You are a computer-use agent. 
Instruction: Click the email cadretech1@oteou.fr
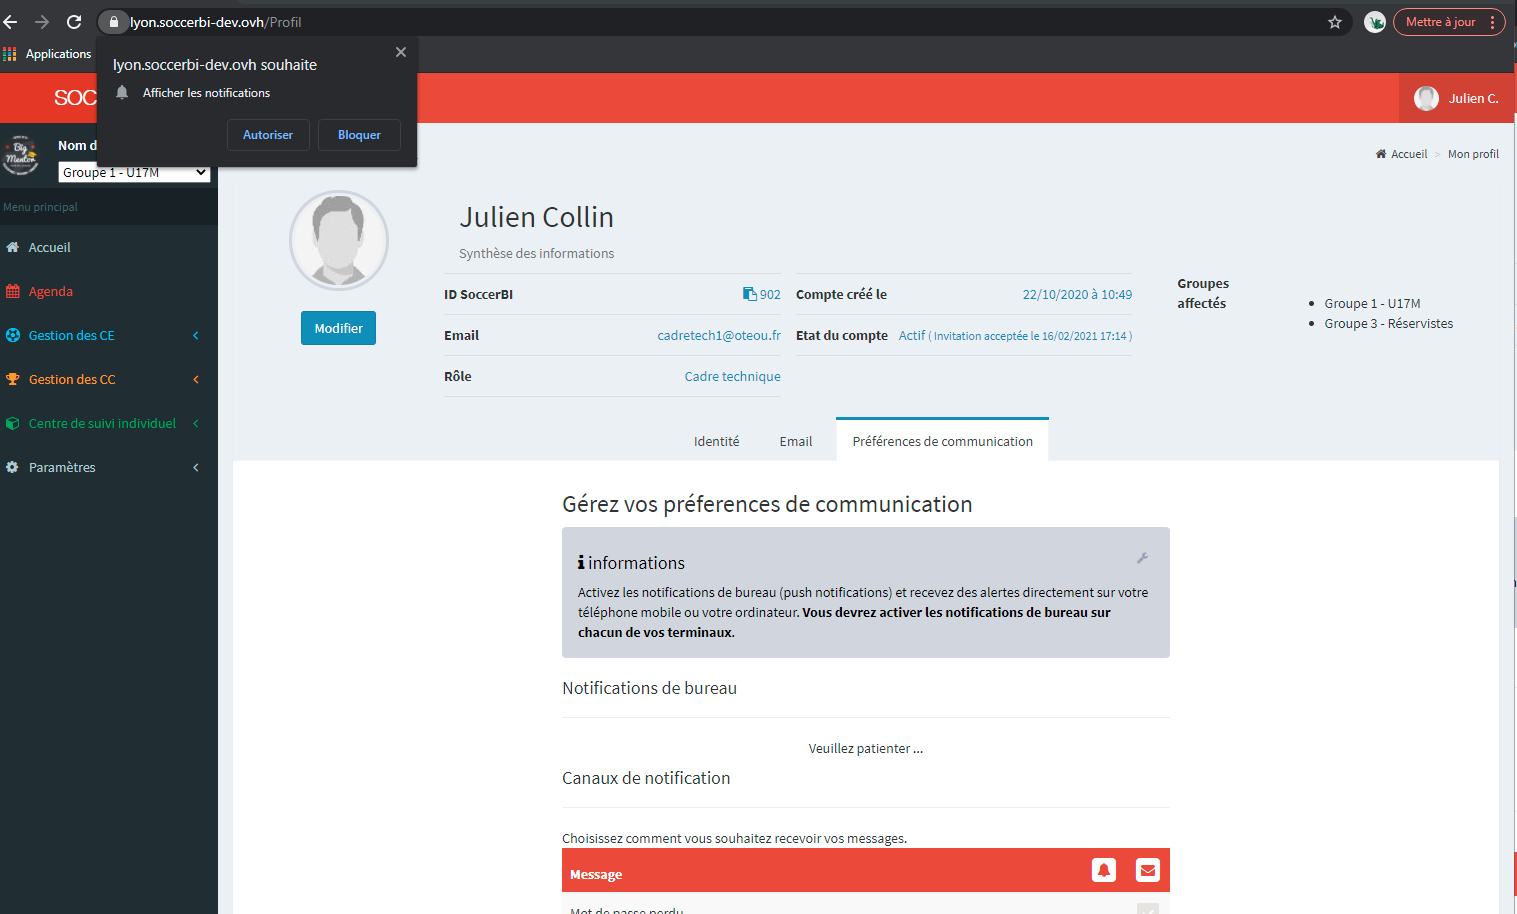pyautogui.click(x=719, y=335)
